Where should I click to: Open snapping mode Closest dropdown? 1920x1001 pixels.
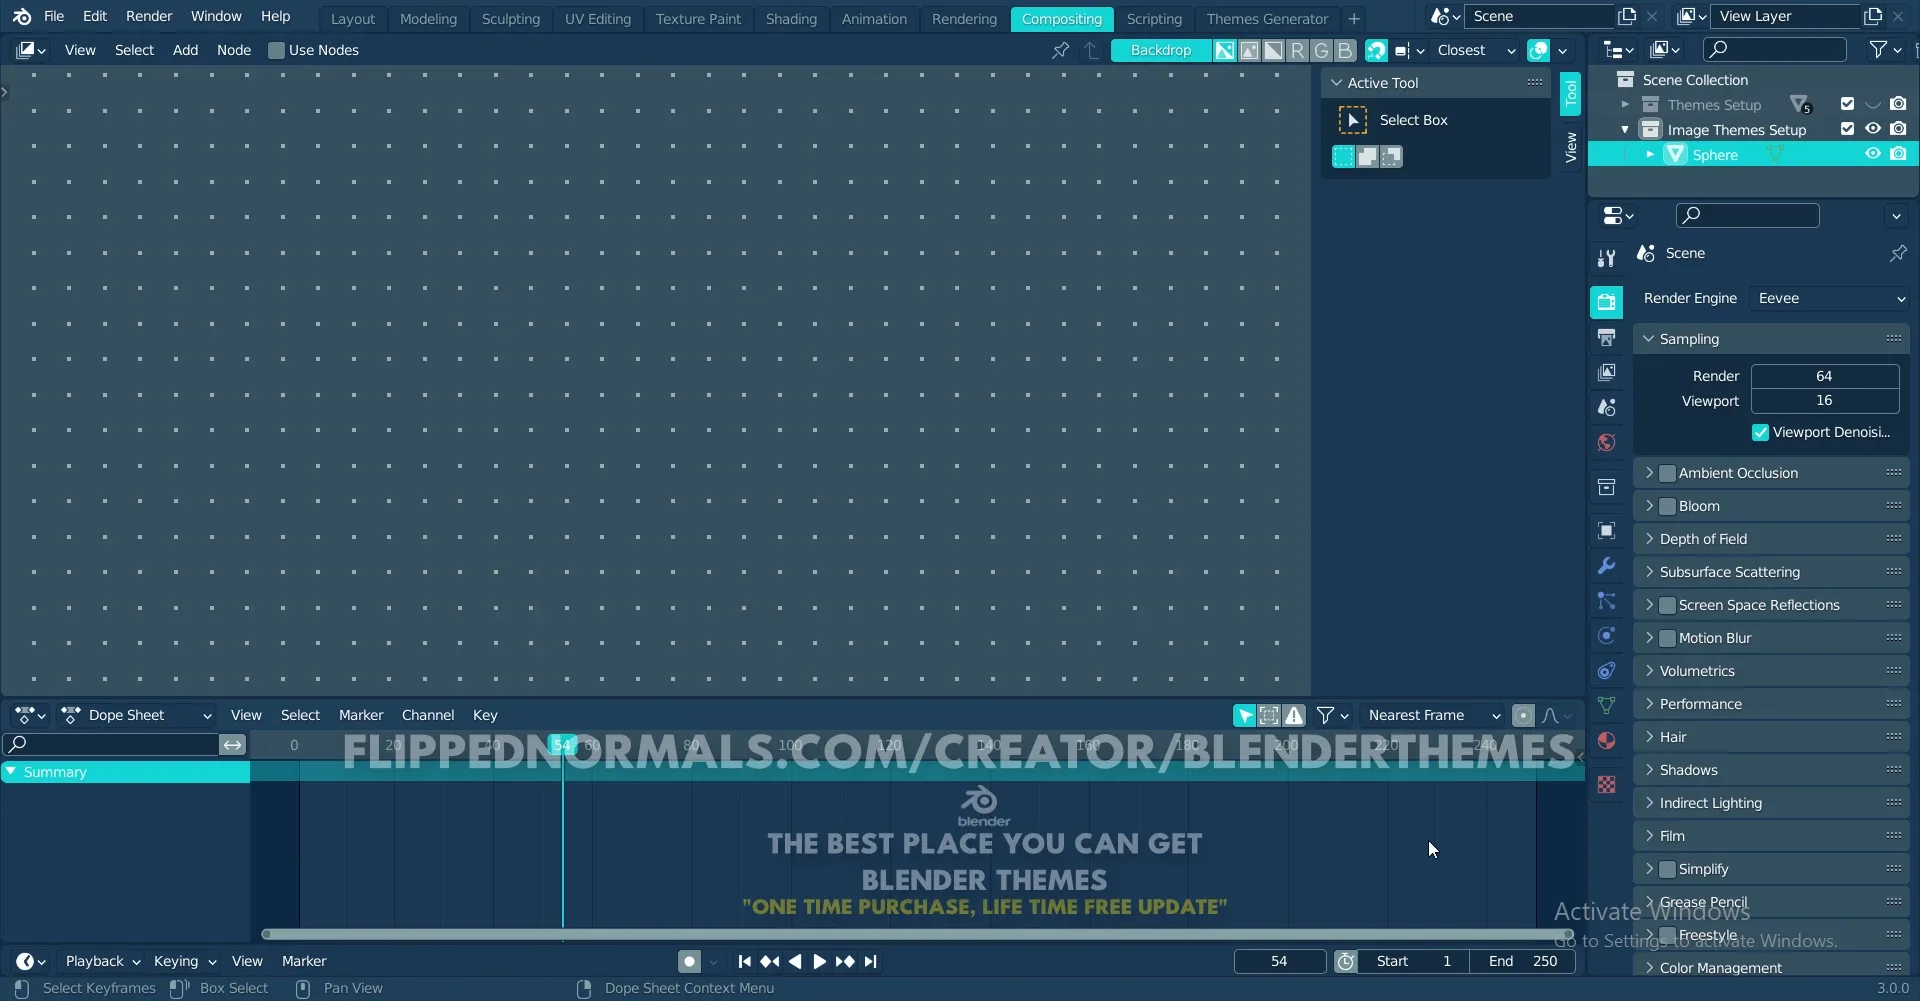1474,50
